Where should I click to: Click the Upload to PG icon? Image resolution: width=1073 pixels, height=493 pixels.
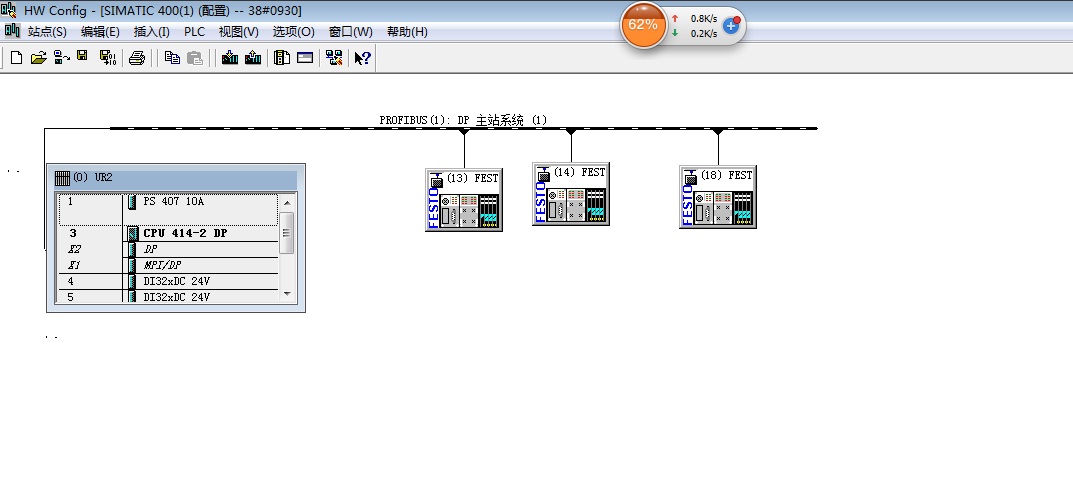[x=253, y=58]
